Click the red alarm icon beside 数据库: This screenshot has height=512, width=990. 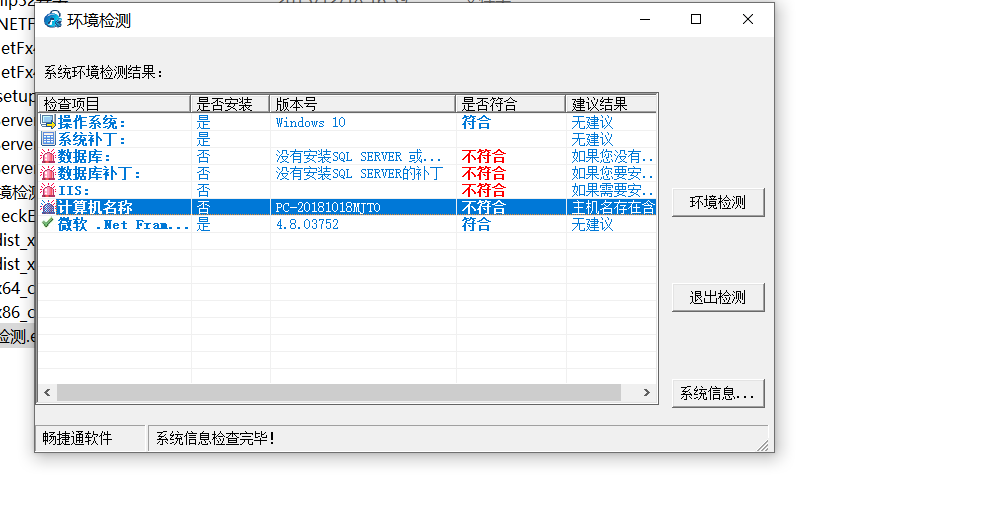48,156
